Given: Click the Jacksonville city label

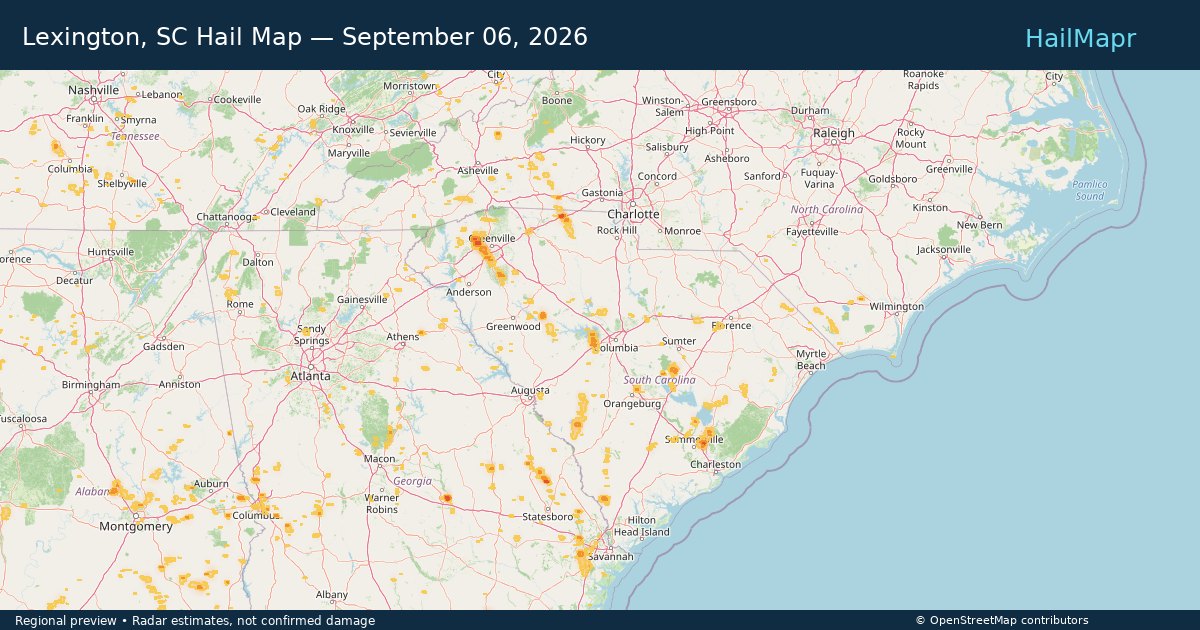Looking at the screenshot, I should coord(943,249).
